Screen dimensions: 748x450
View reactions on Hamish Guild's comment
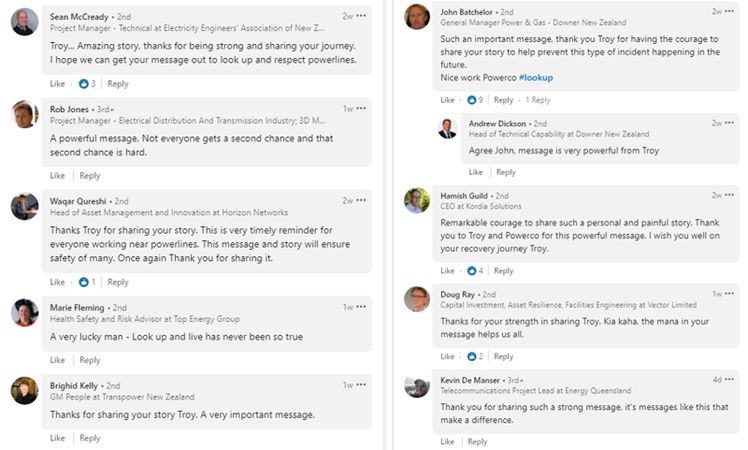476,270
